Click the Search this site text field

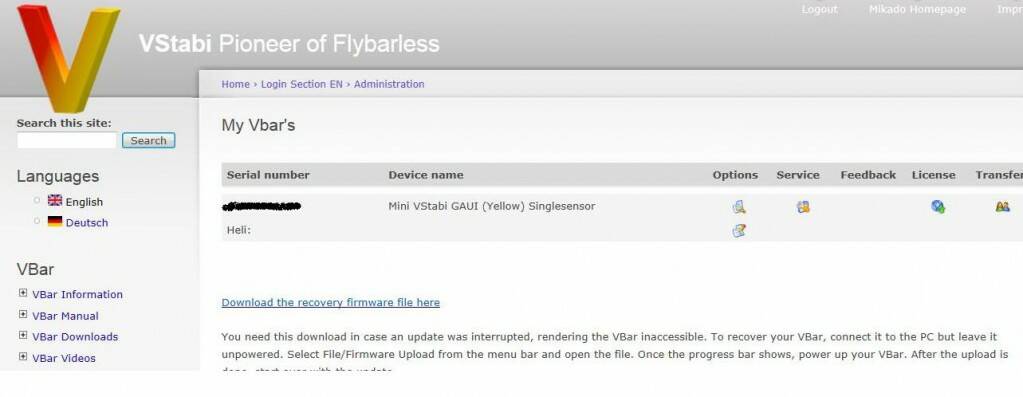pos(67,140)
